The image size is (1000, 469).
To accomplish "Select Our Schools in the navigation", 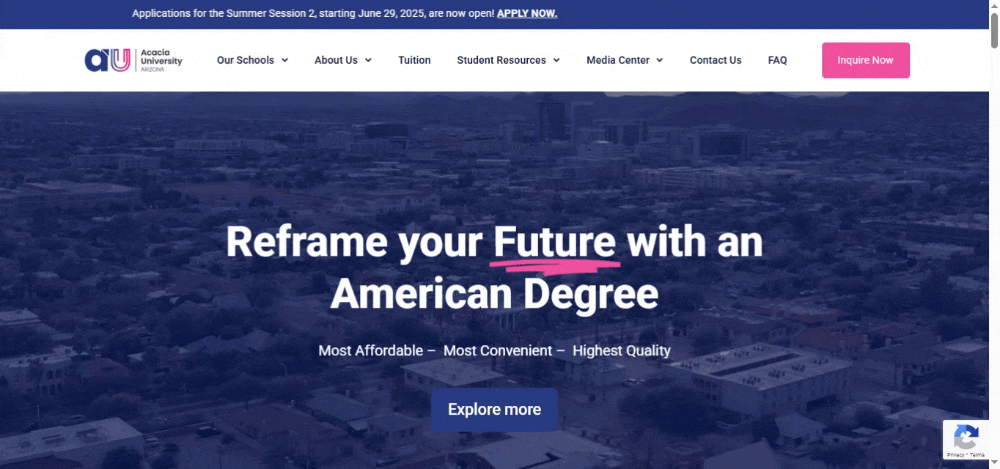I will 246,60.
